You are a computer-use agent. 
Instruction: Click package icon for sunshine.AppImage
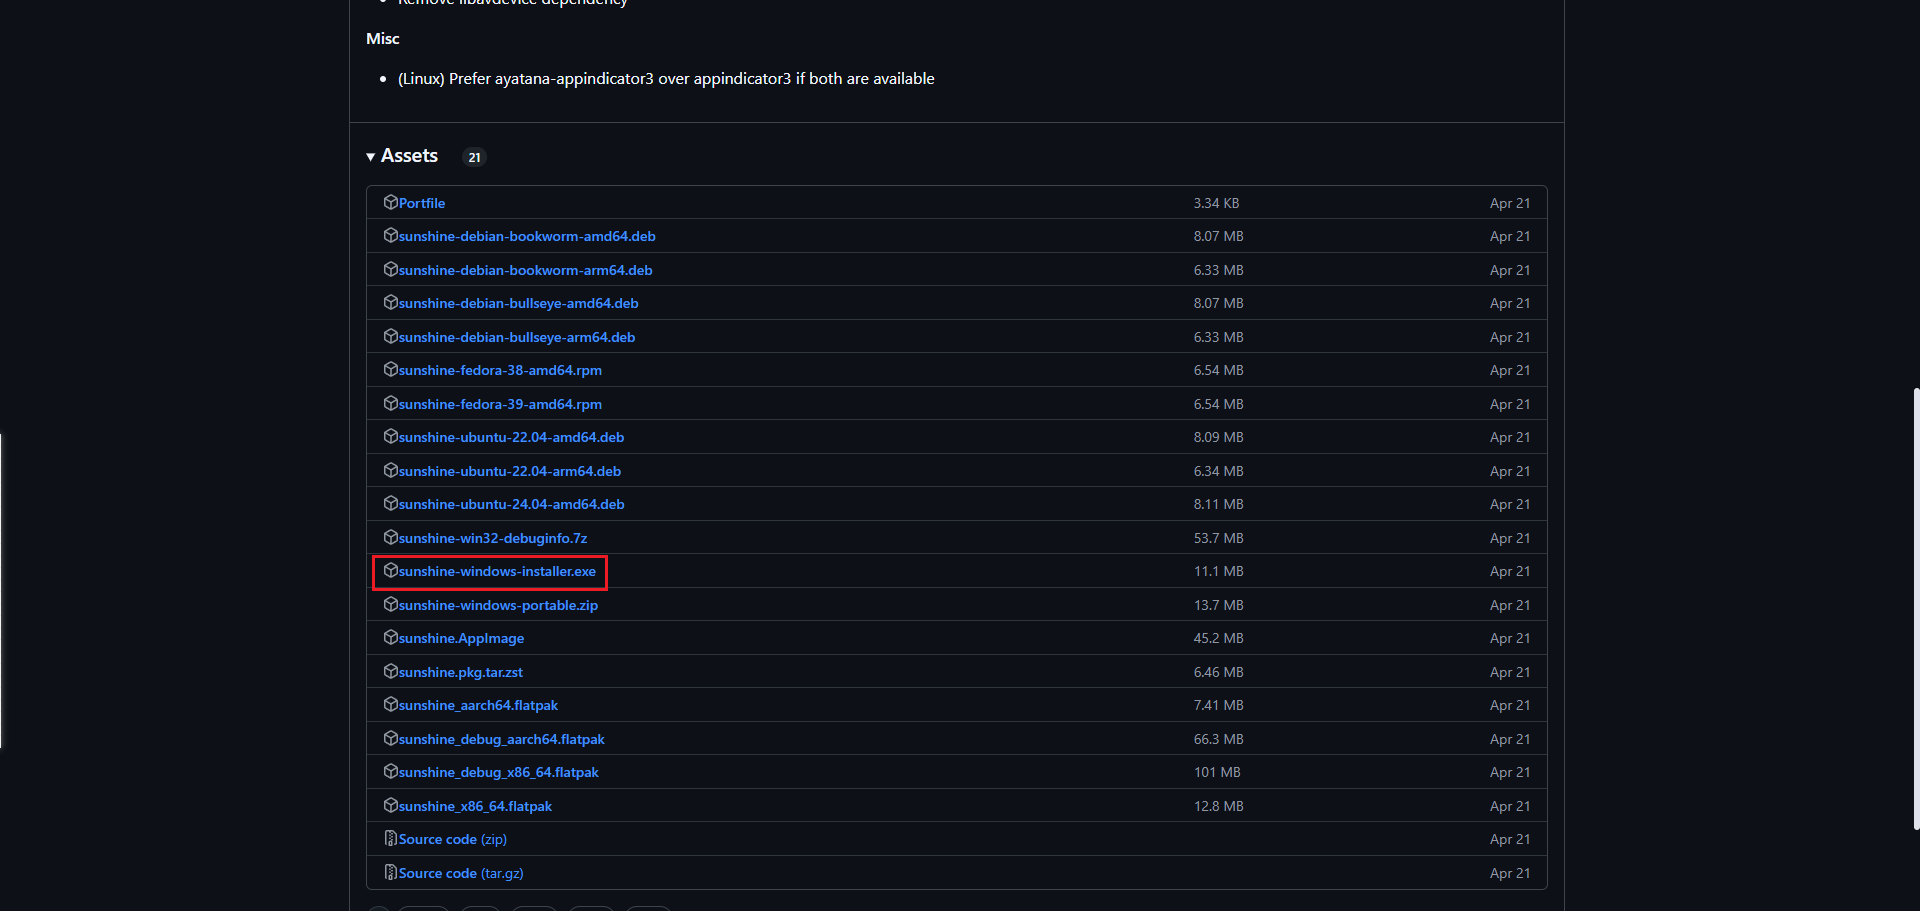[391, 638]
